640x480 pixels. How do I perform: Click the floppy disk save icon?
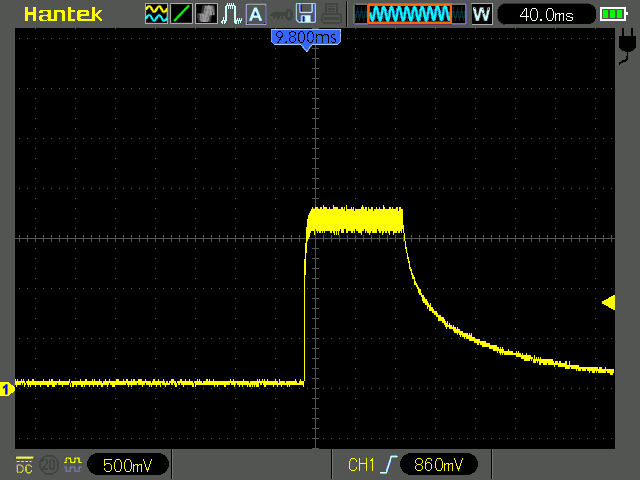pos(306,13)
